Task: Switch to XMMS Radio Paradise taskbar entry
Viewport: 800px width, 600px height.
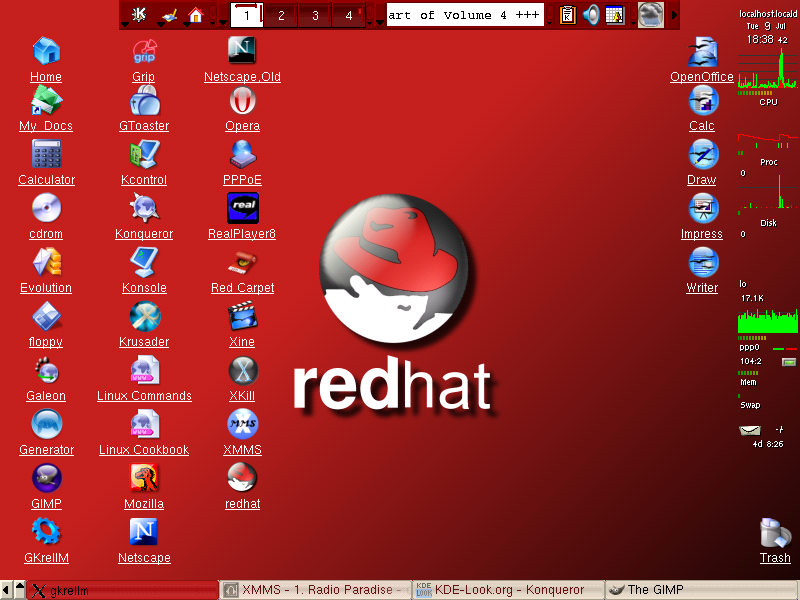Action: [315, 590]
